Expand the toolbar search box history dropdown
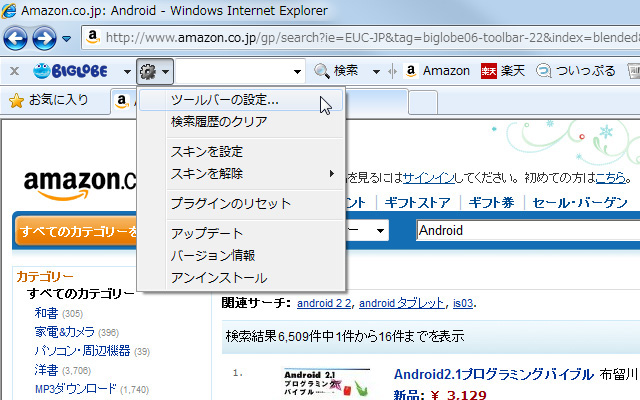 click(298, 72)
